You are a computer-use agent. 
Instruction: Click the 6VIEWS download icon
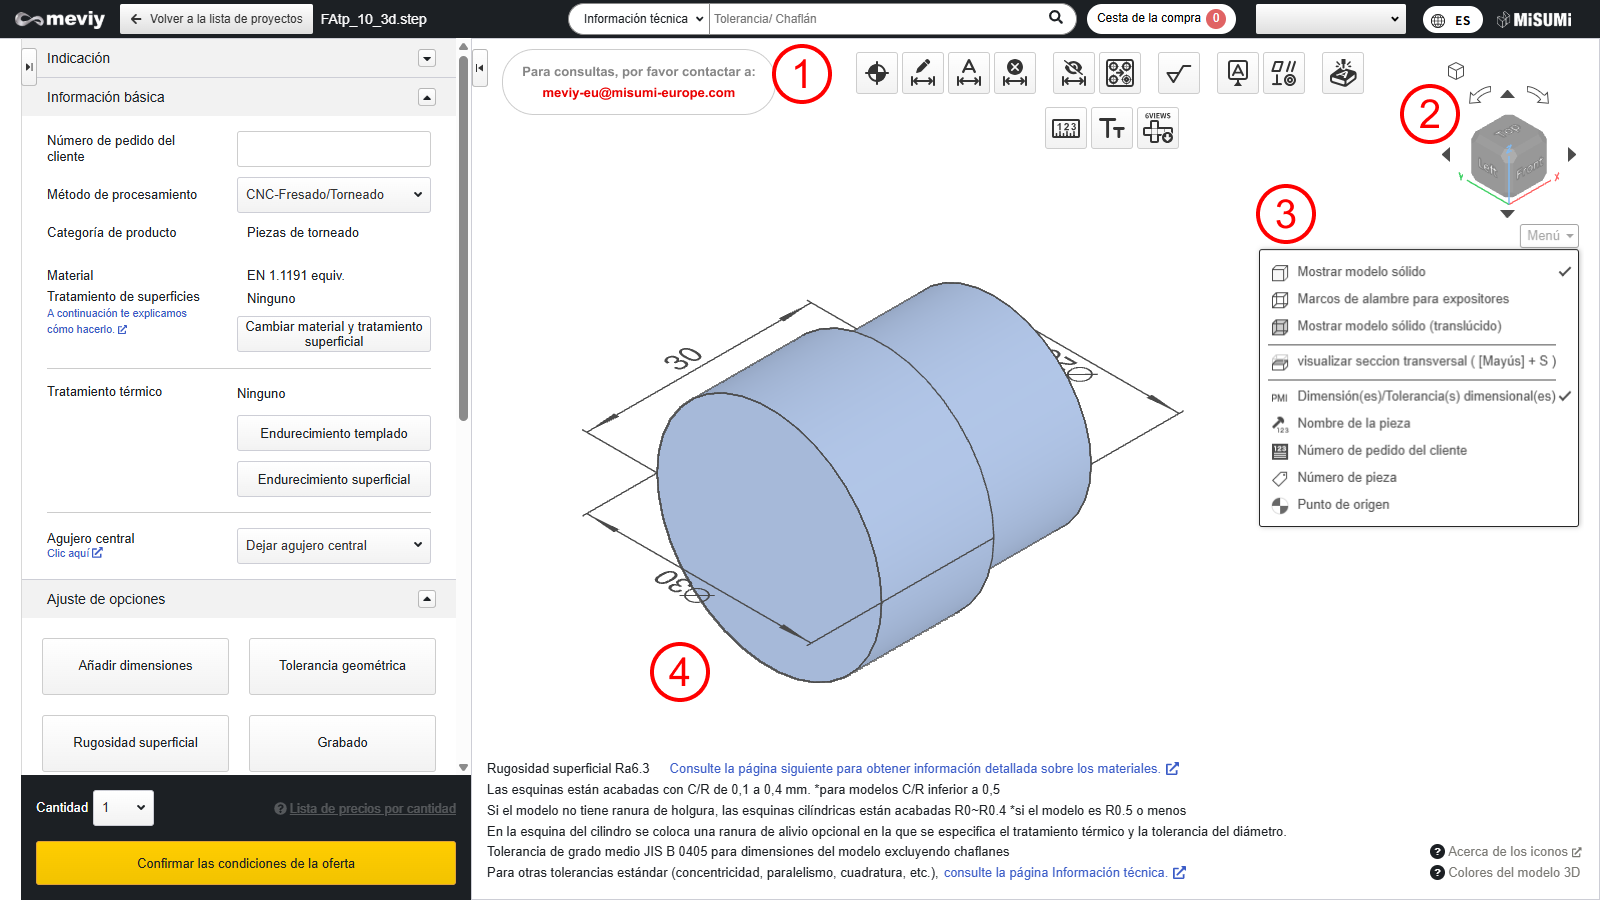pos(1158,128)
